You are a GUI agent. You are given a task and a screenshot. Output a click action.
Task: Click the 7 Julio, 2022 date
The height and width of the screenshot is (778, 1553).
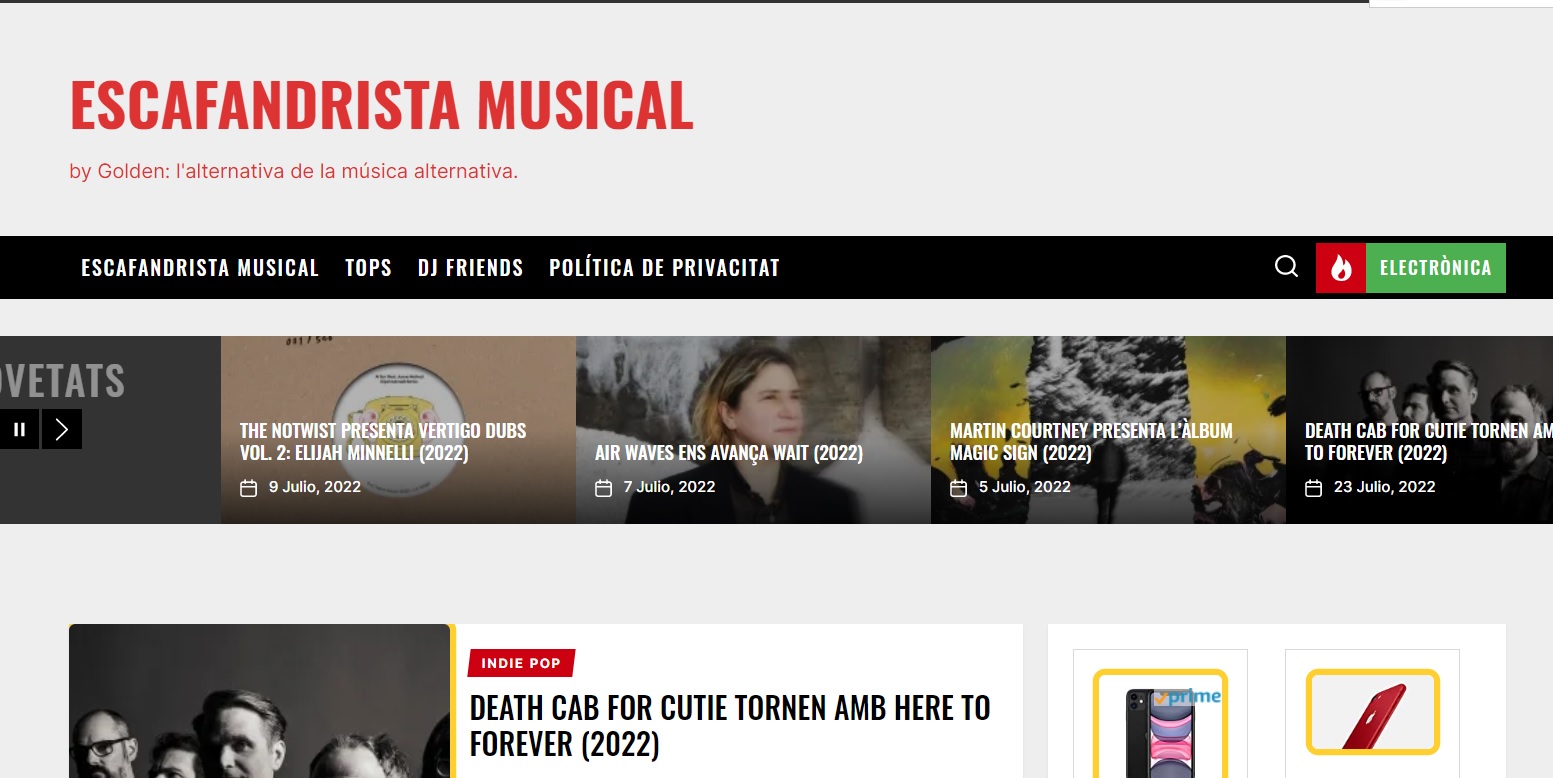pos(669,487)
